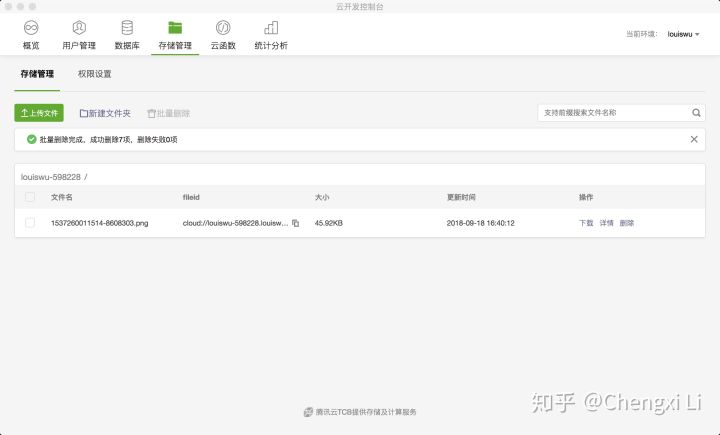Click the 更新时间 column header
The width and height of the screenshot is (720, 435).
[x=461, y=197]
